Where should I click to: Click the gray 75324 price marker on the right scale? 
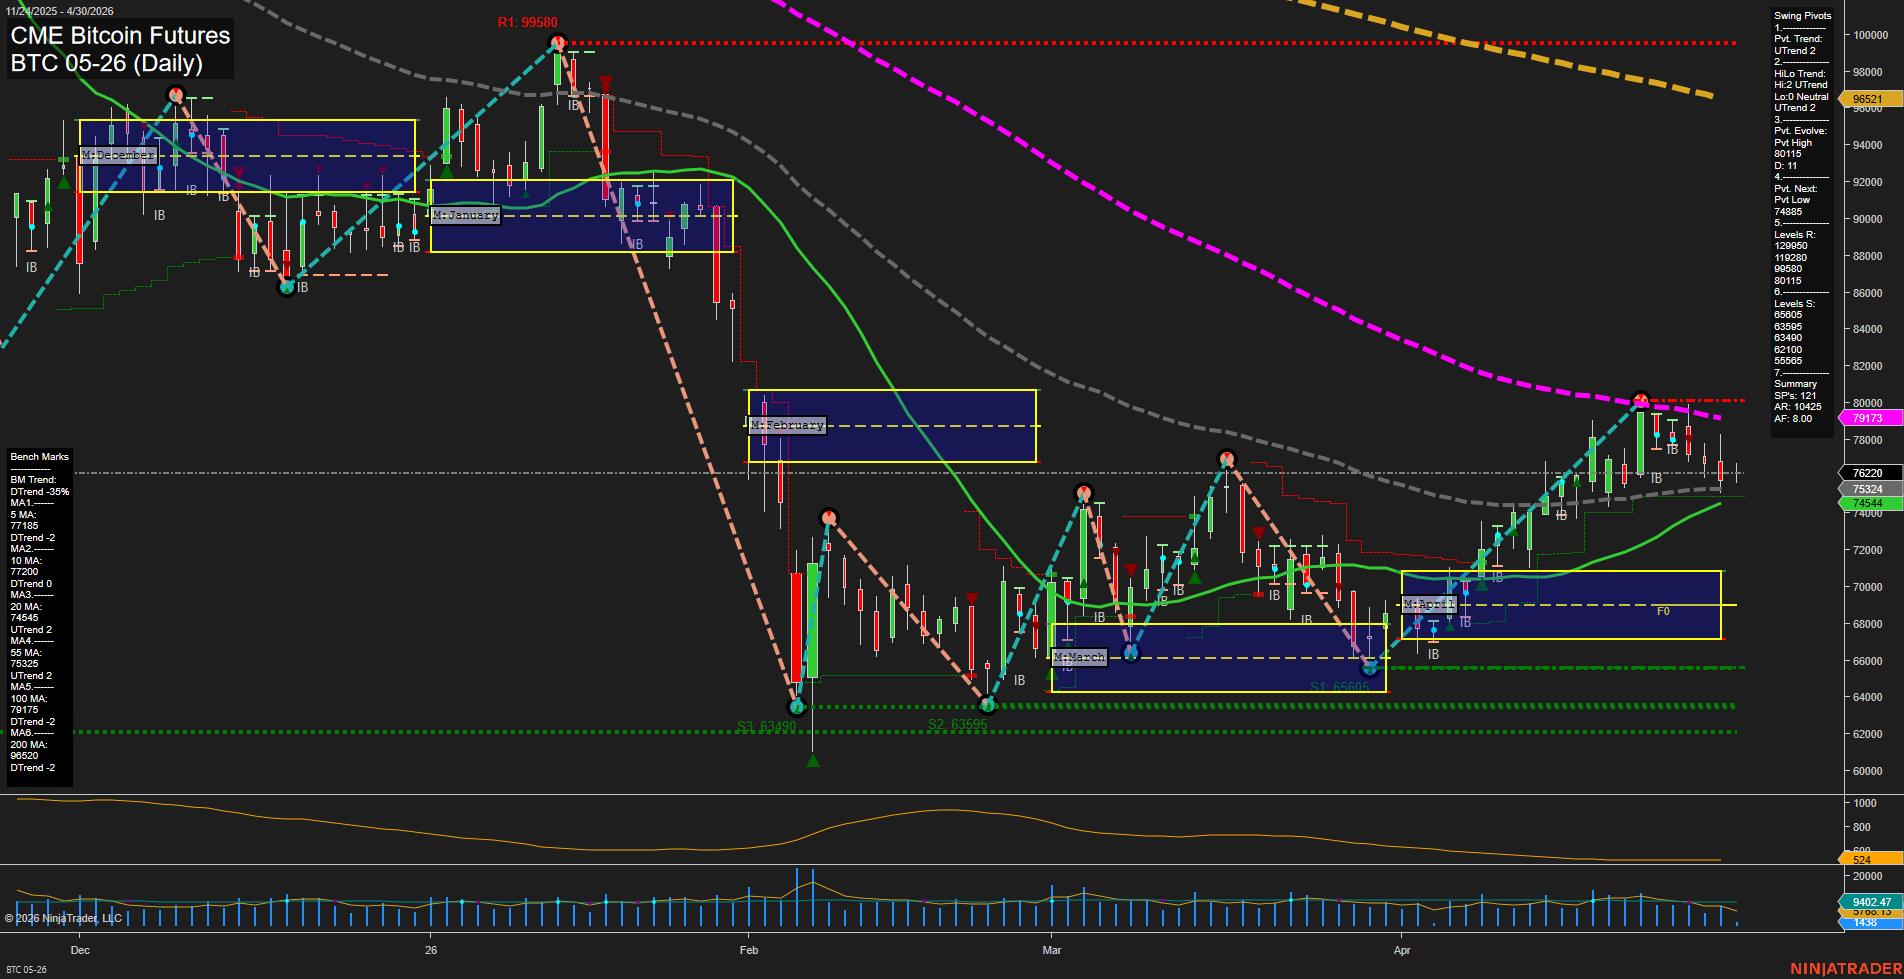click(1870, 488)
